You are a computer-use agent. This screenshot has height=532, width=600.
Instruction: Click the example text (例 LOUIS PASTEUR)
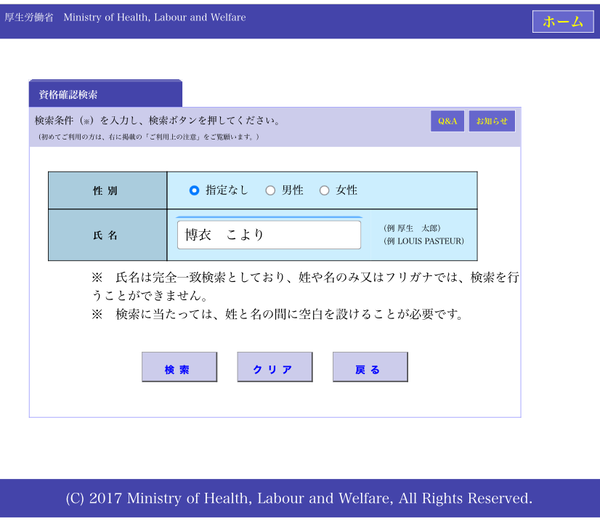[x=424, y=241]
